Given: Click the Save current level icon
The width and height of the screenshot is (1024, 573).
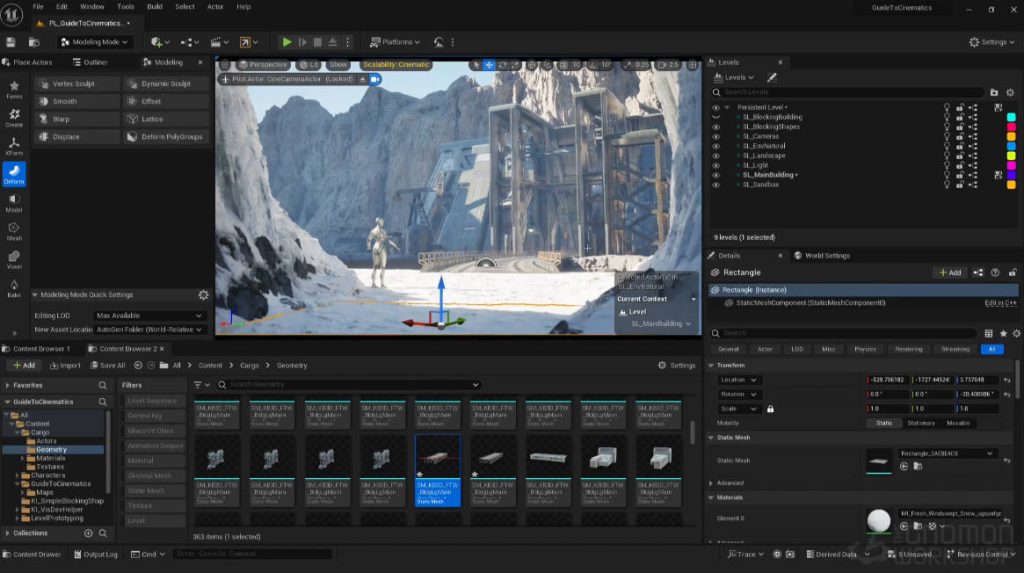Looking at the screenshot, I should pos(10,42).
